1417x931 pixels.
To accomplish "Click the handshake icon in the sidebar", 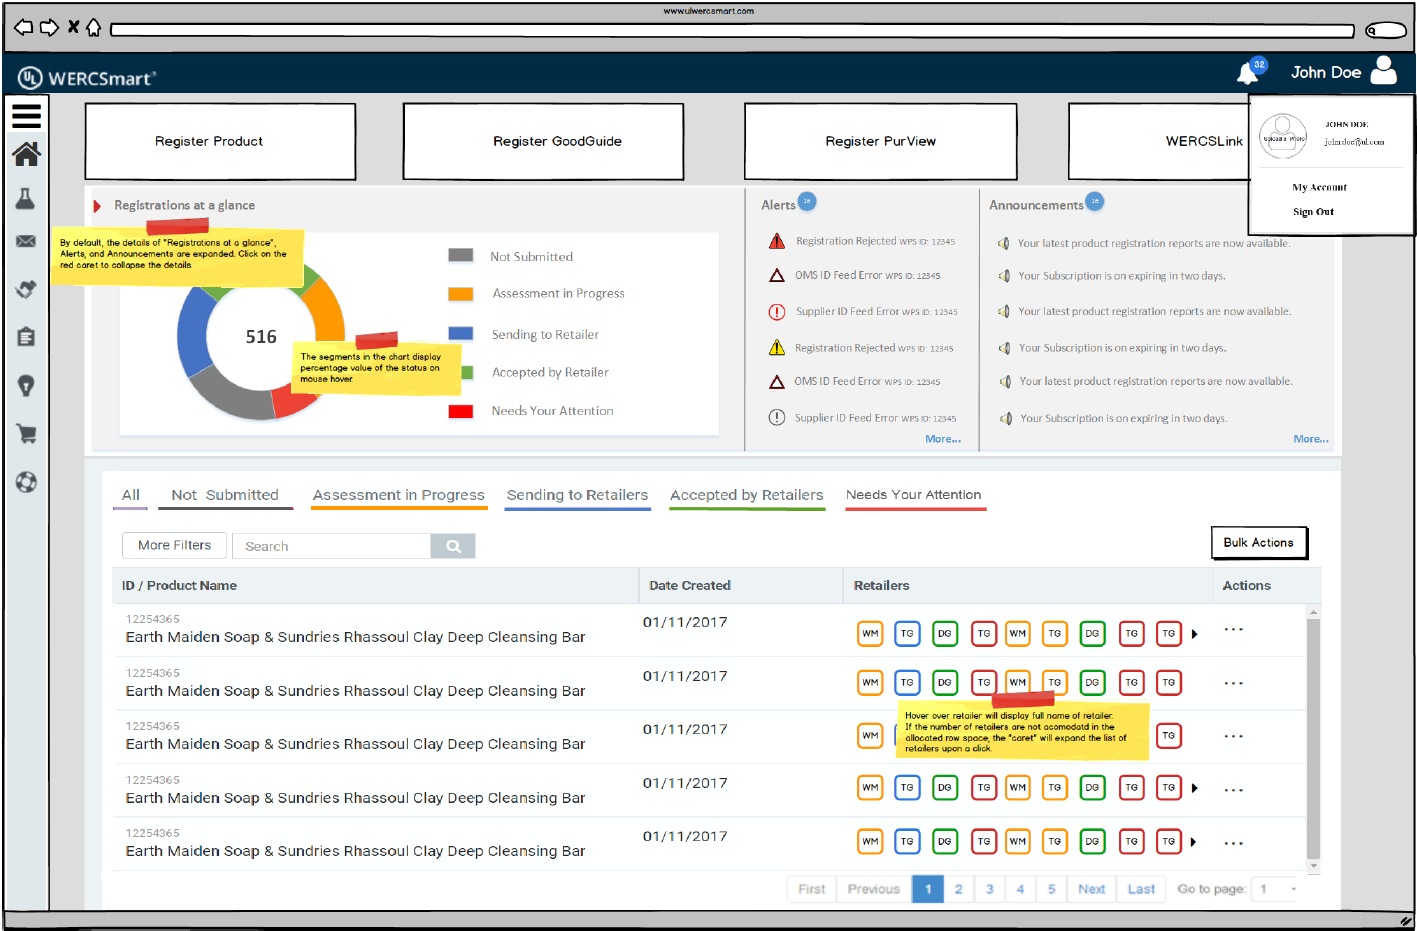I will click(26, 289).
